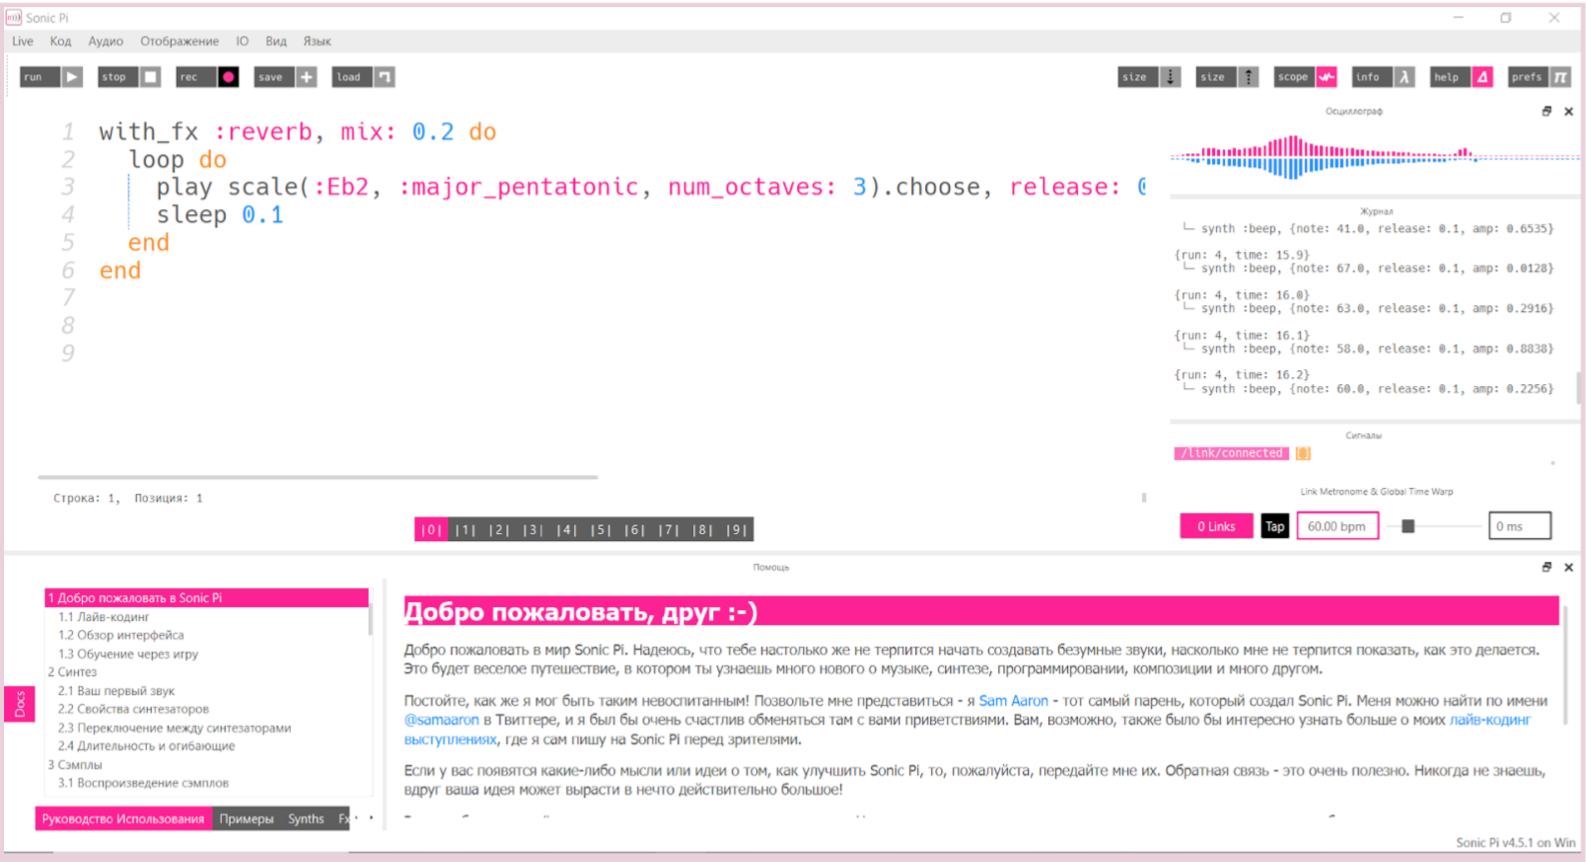Open section 1.3 Обучение через игру

click(x=127, y=654)
